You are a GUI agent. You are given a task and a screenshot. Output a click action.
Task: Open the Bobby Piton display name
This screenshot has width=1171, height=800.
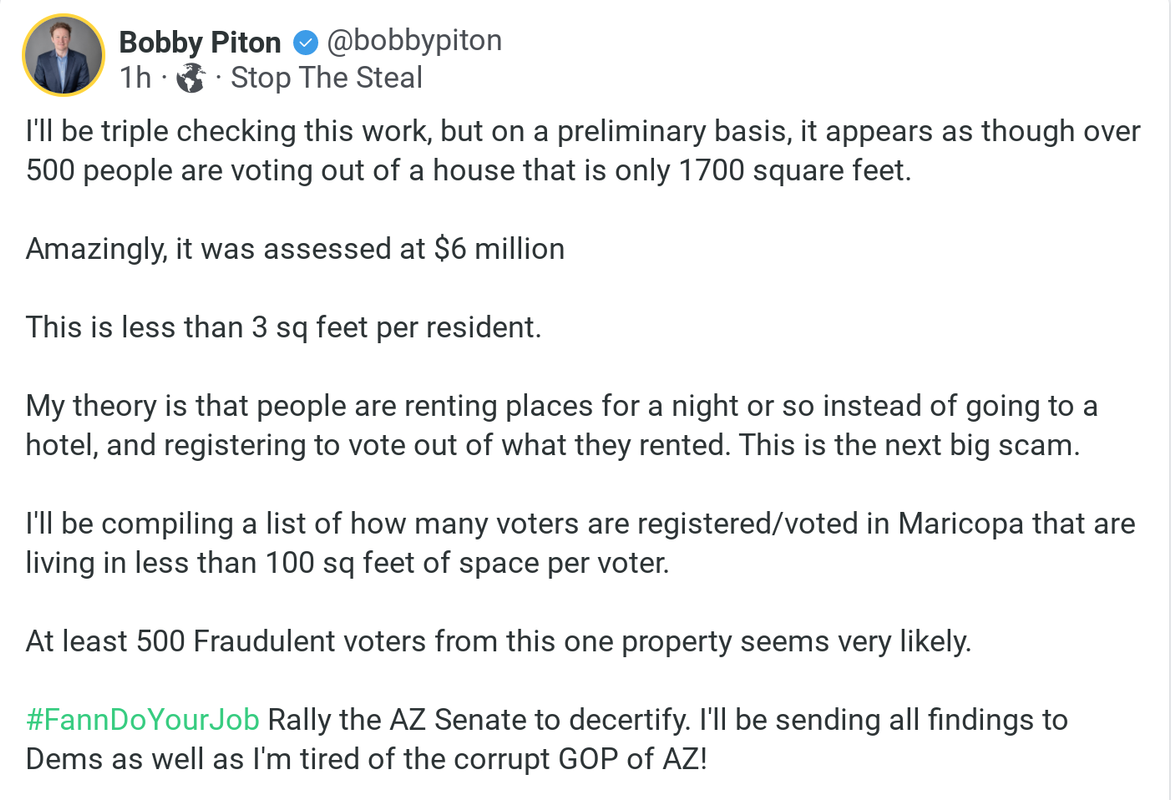click(x=200, y=43)
